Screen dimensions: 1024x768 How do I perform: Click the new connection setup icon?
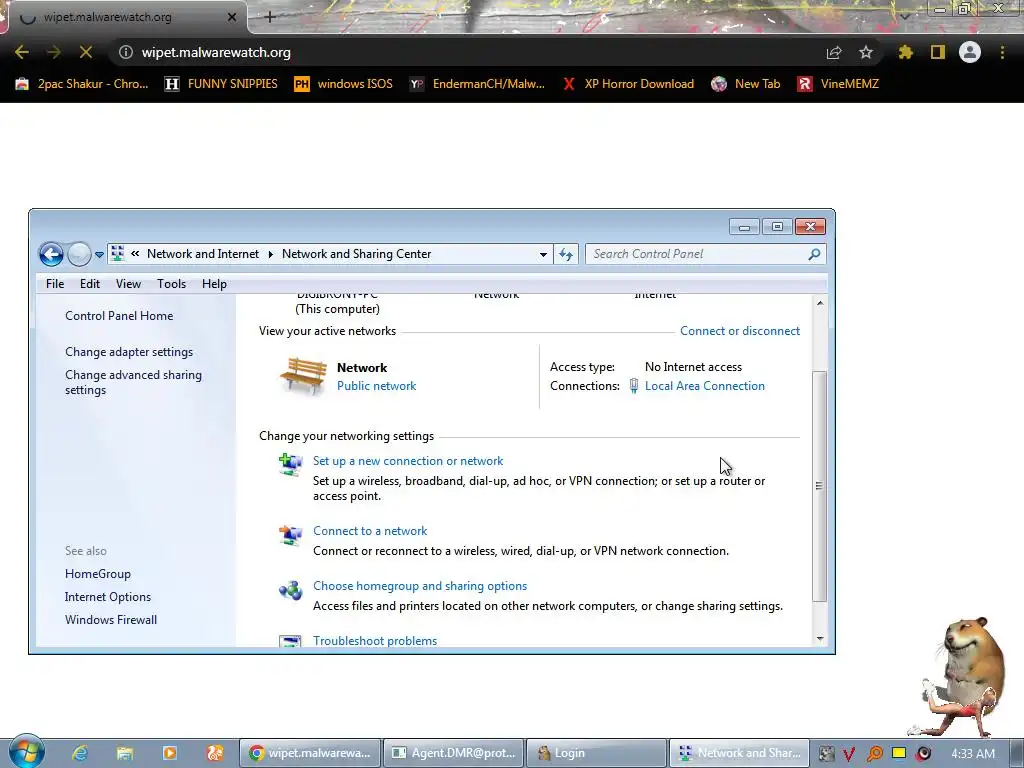(290, 465)
